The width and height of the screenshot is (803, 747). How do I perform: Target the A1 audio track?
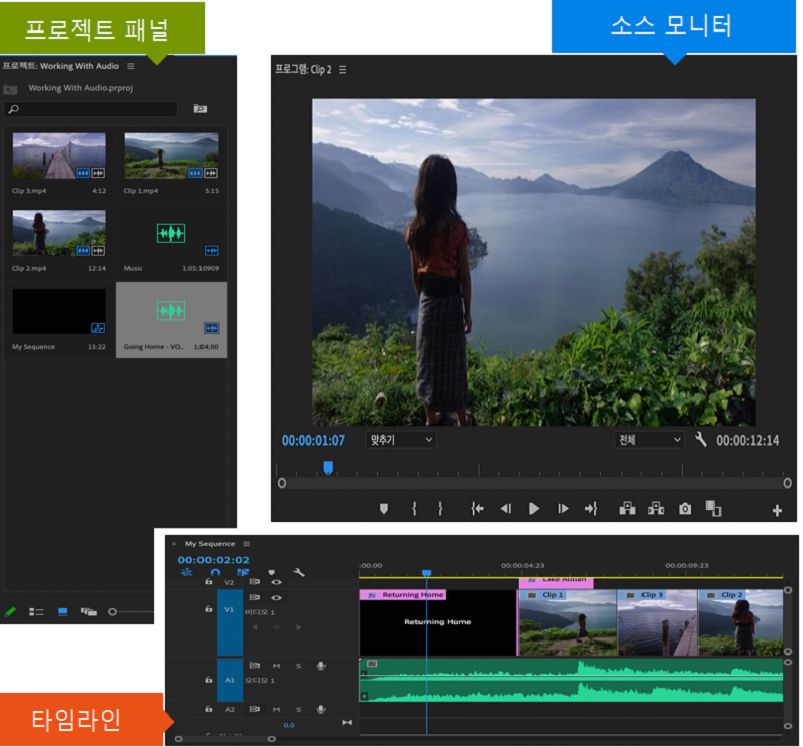(229, 680)
